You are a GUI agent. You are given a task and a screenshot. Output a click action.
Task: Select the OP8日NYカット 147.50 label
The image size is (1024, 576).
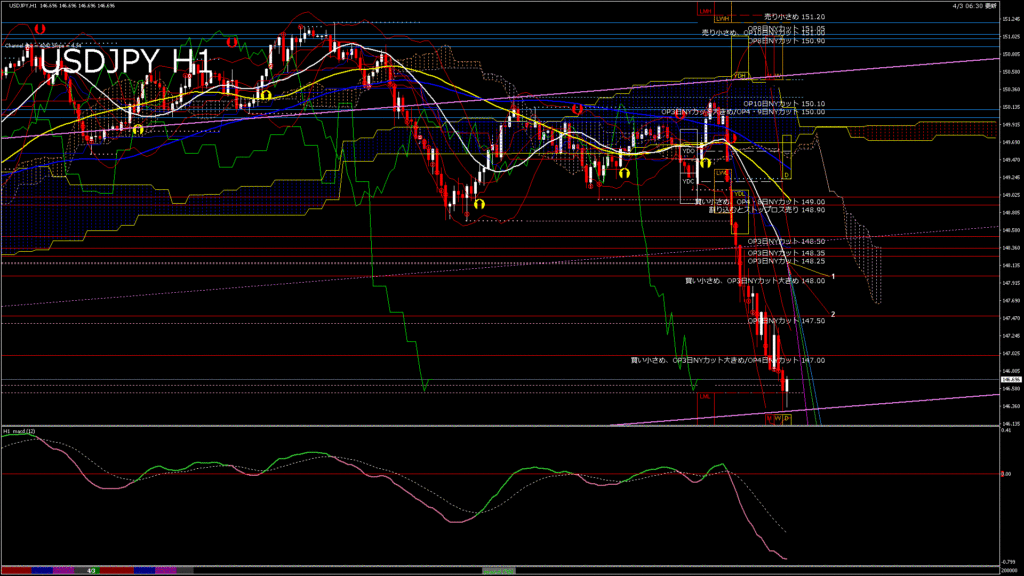tap(786, 321)
